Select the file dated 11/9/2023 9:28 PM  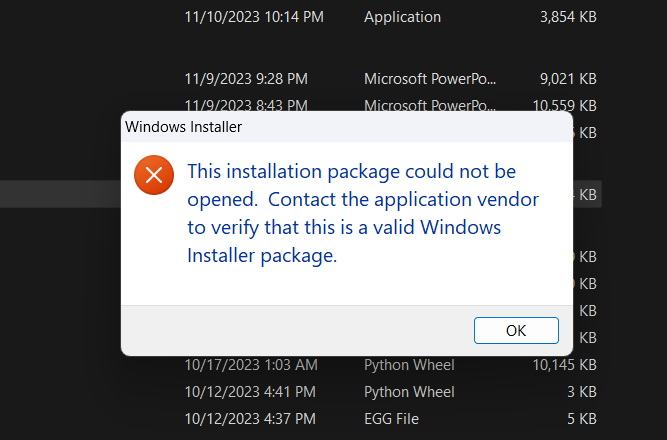tap(246, 78)
